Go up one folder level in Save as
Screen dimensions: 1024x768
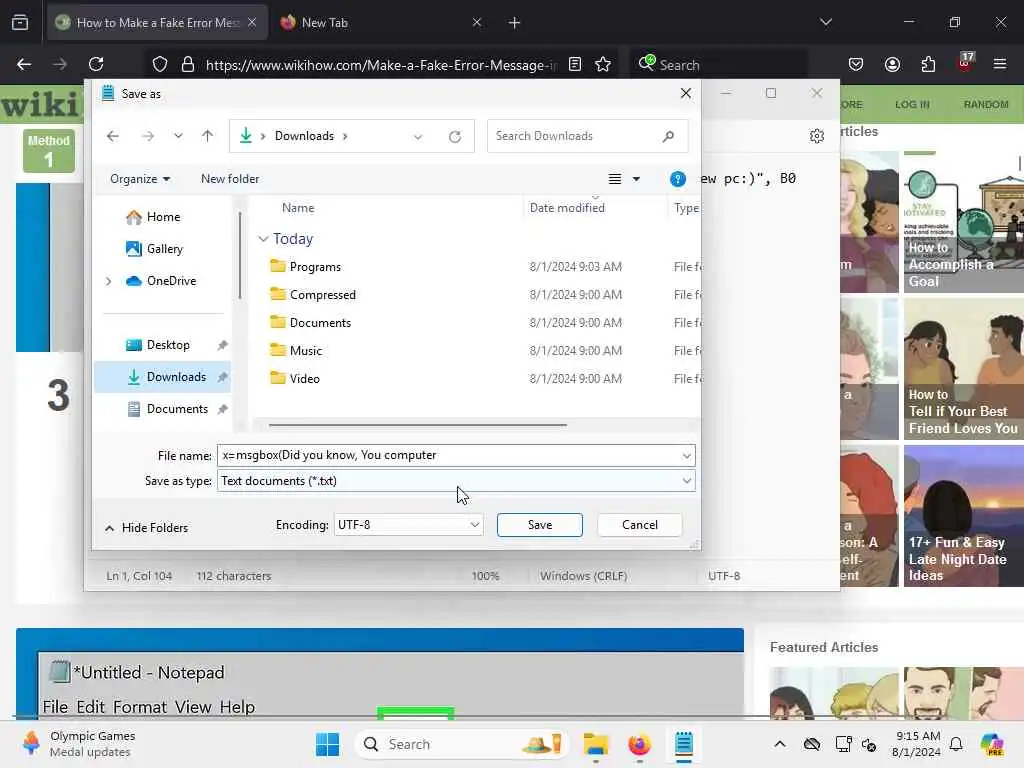pyautogui.click(x=208, y=136)
